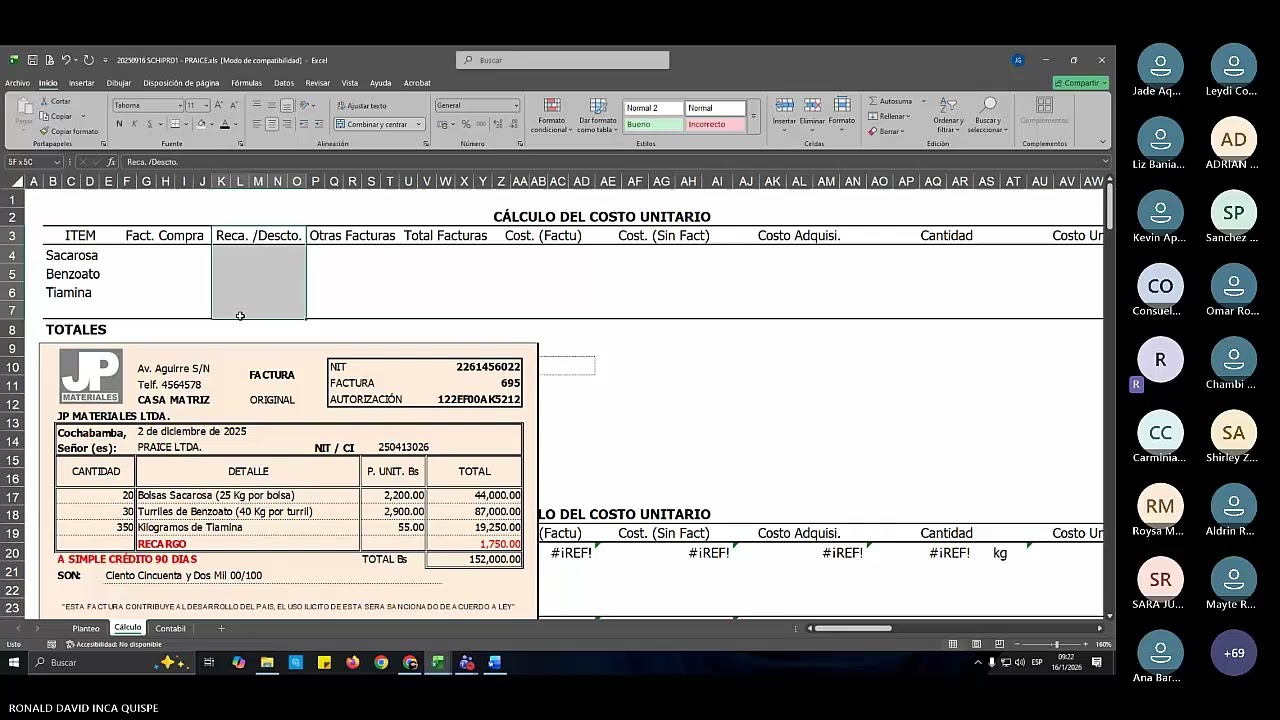
Task: Apply the Normal 2 cell style
Action: coord(654,108)
